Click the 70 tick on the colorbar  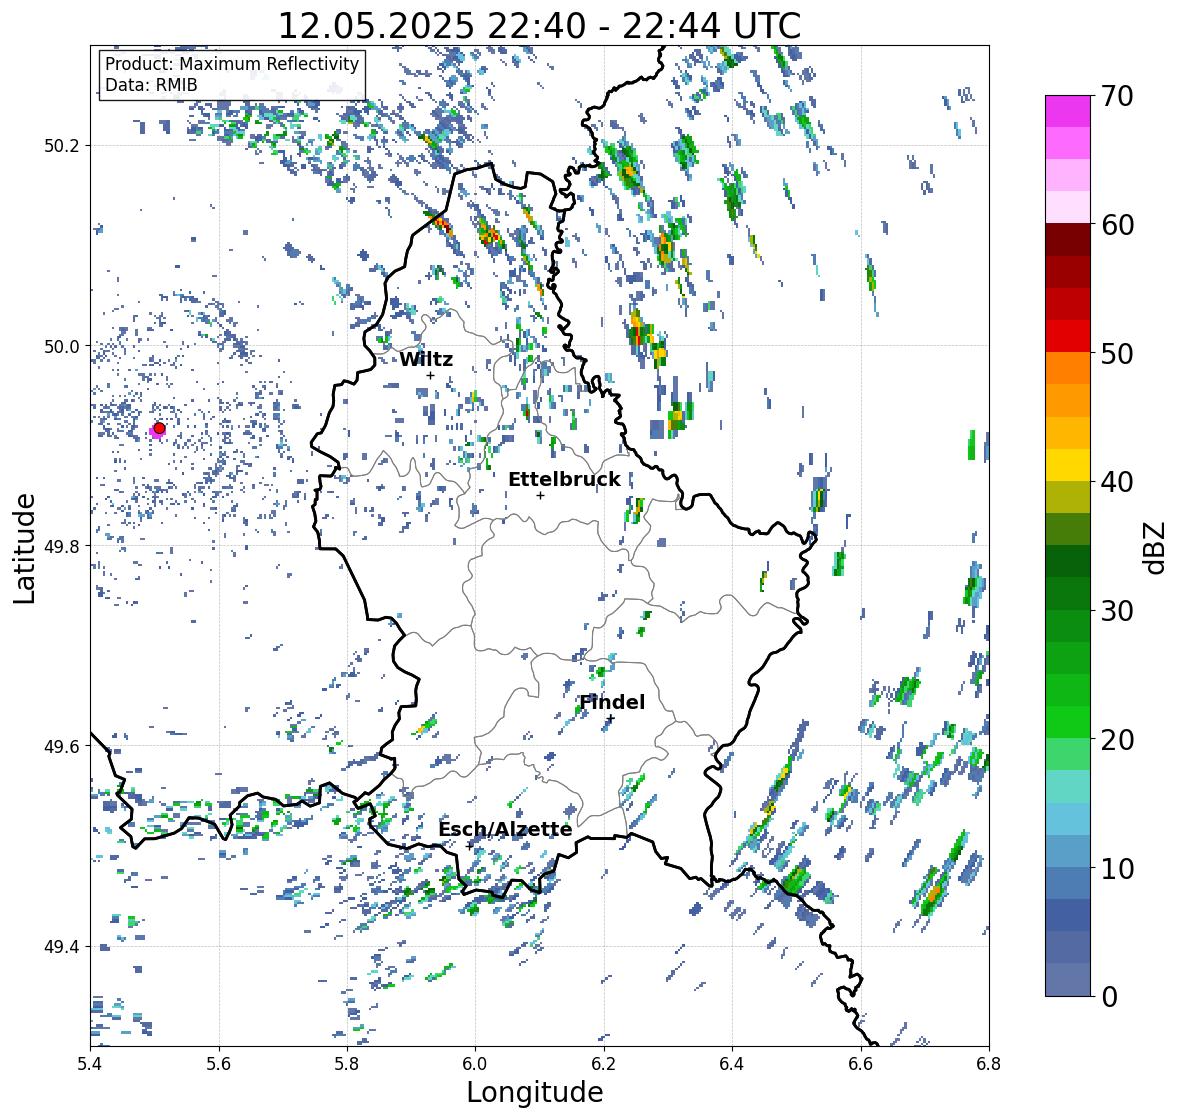point(1117,96)
